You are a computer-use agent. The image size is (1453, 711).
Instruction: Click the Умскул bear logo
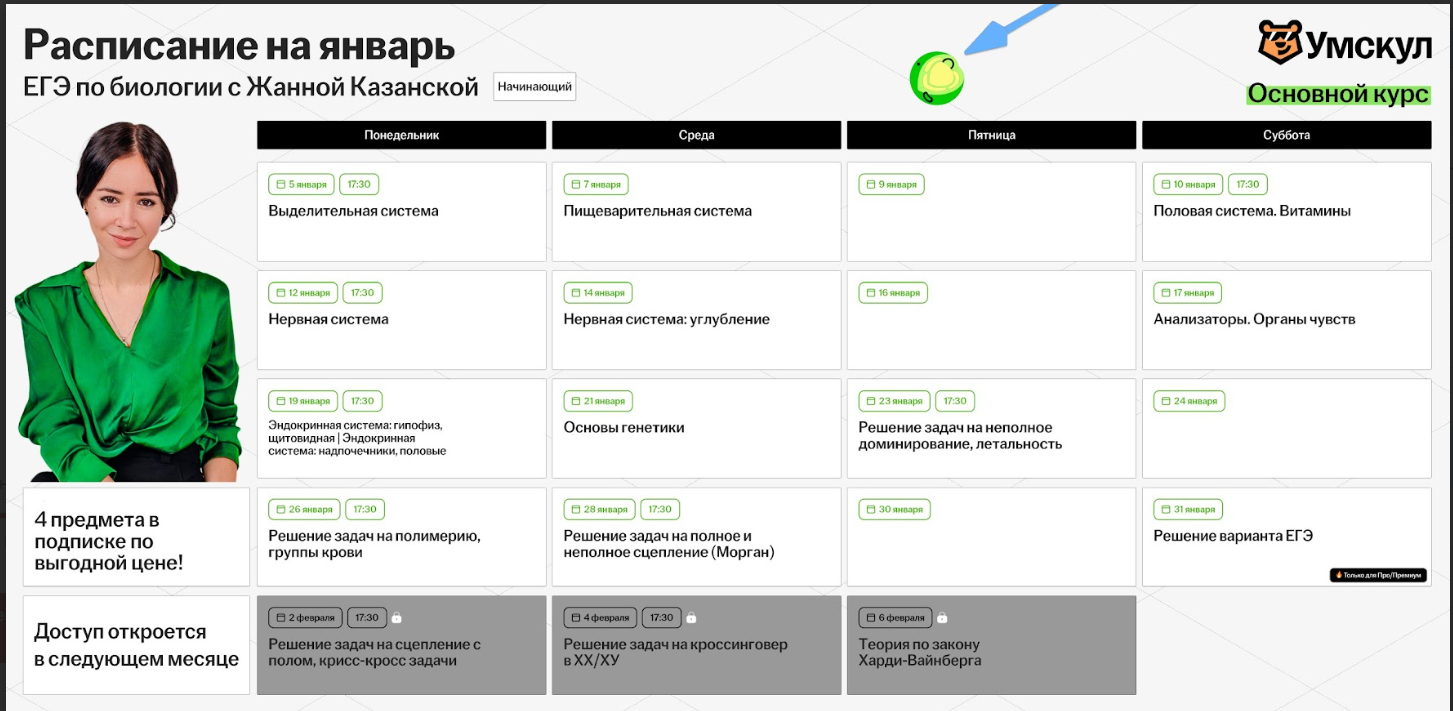coord(1281,42)
